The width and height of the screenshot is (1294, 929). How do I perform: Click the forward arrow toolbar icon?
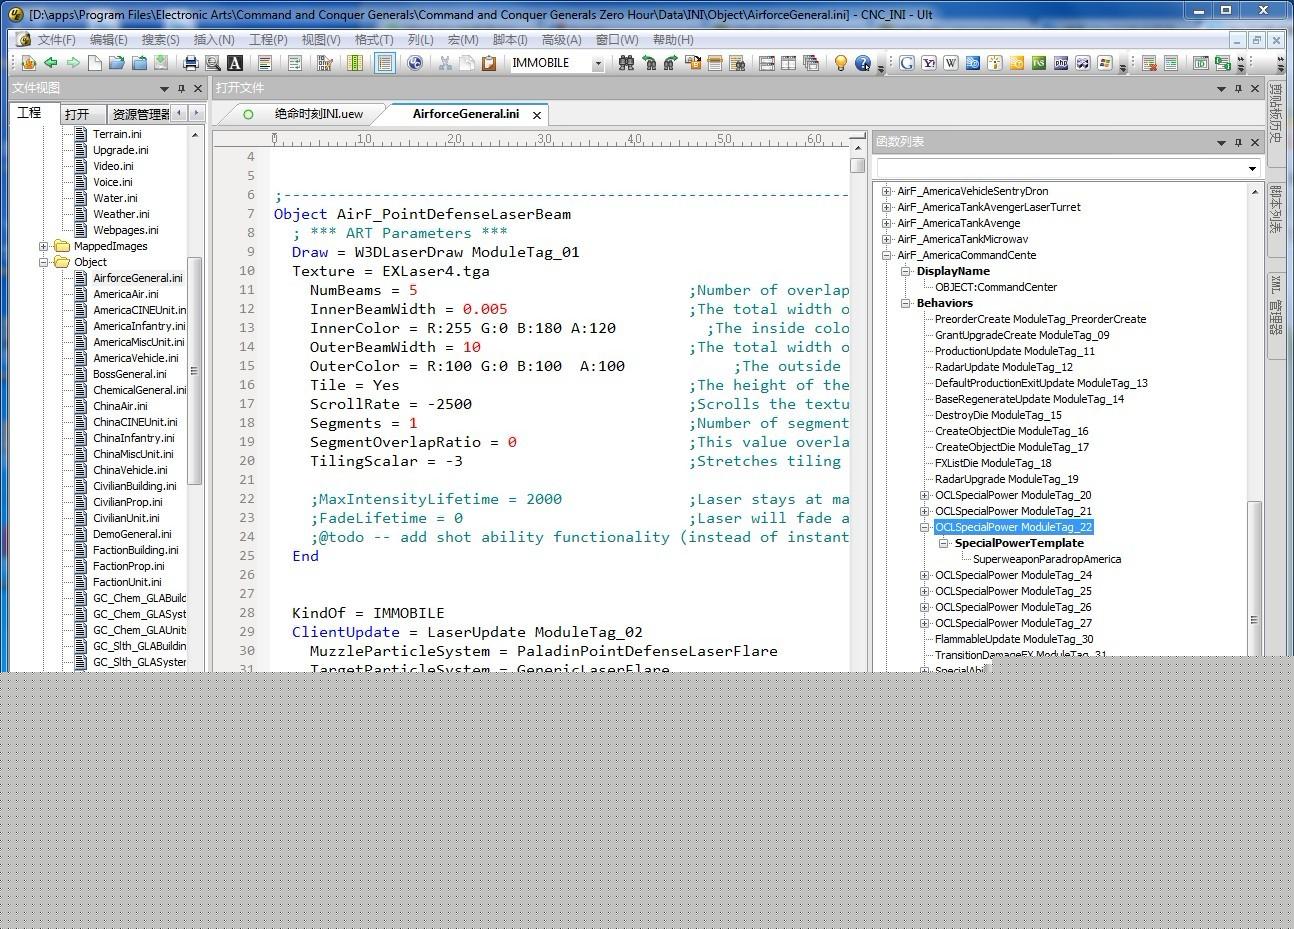coord(72,63)
